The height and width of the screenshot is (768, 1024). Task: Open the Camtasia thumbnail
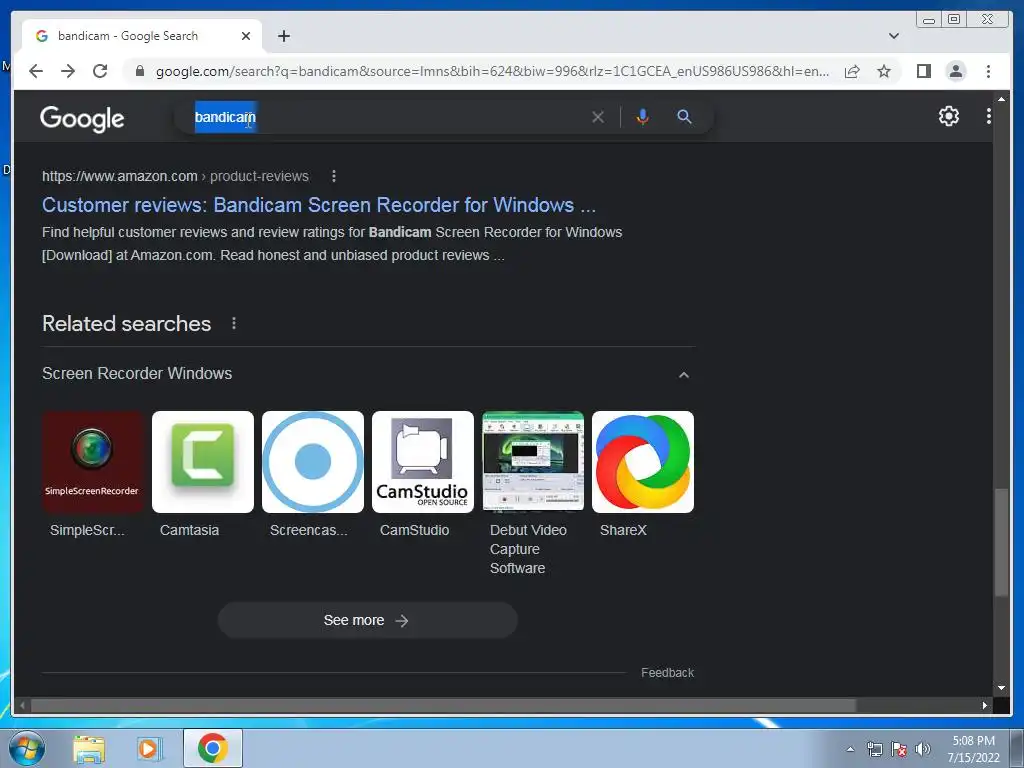202,462
